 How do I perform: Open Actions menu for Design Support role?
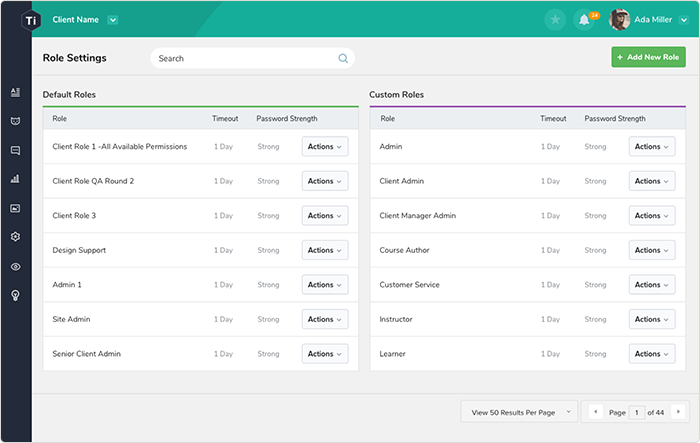click(x=325, y=250)
